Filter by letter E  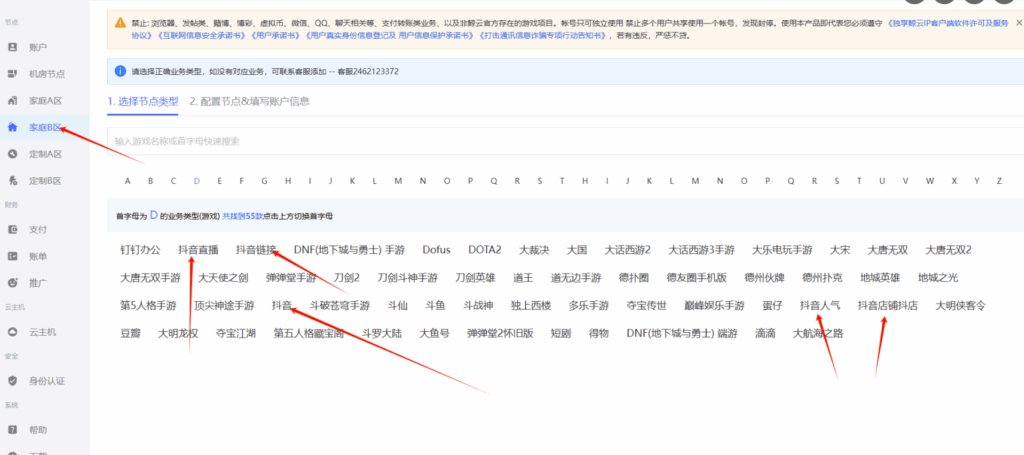[219, 181]
